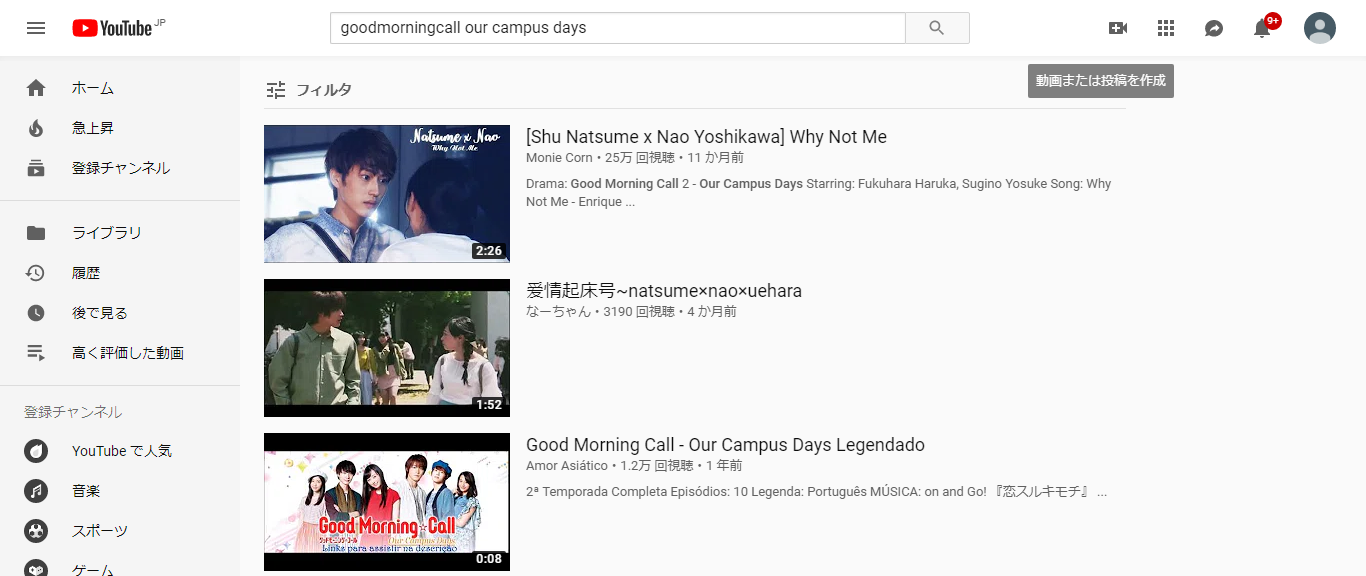Click the flame icon beside 急上昇
This screenshot has width=1366, height=576.
pyautogui.click(x=36, y=128)
